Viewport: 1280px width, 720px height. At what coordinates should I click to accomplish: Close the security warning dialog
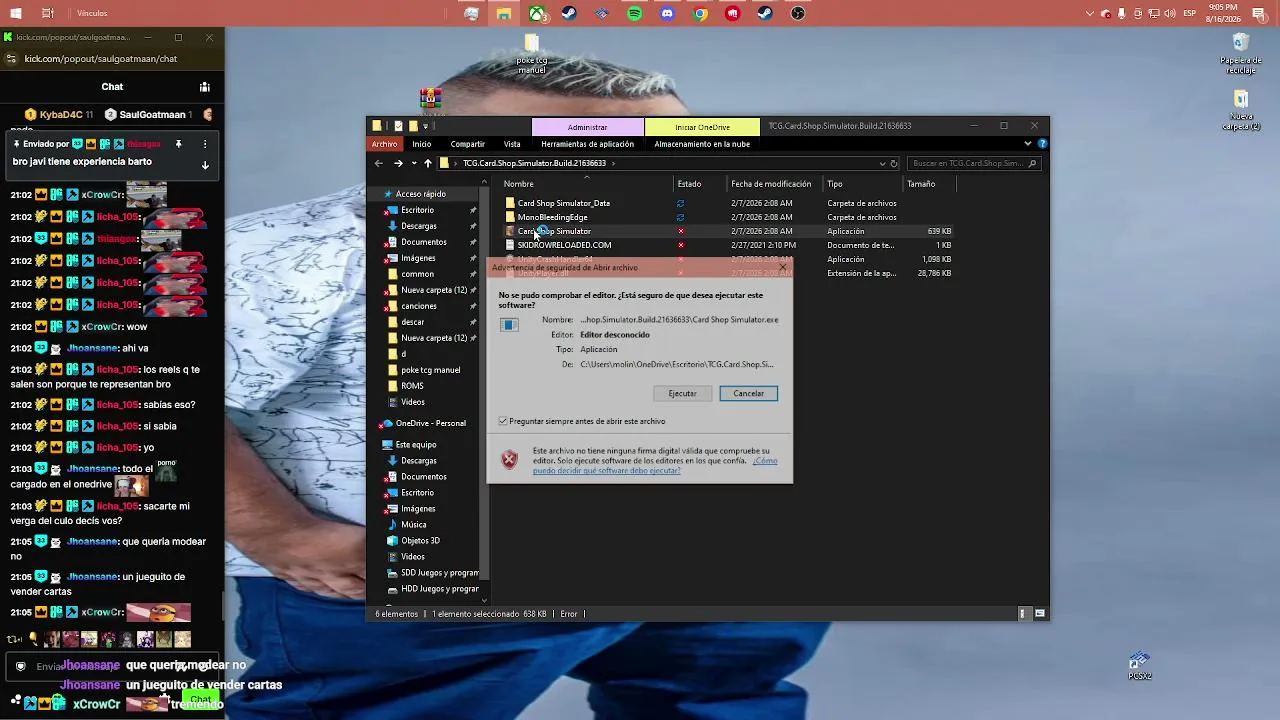[x=782, y=268]
